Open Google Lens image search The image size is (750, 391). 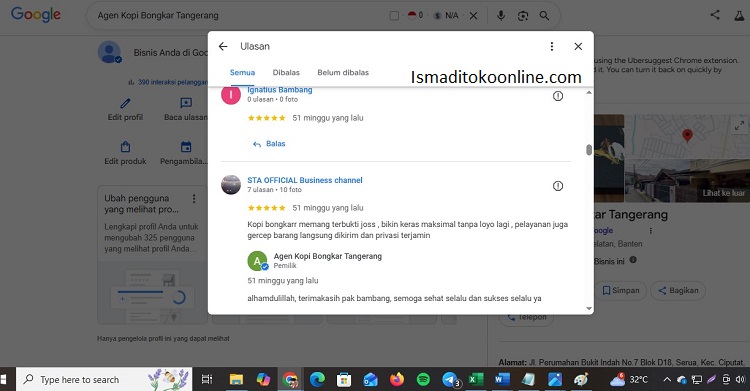coord(523,16)
